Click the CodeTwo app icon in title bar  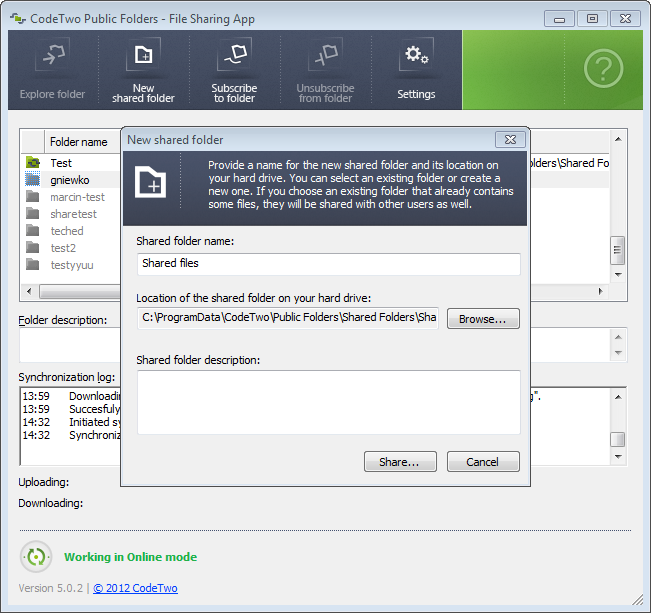tap(18, 19)
